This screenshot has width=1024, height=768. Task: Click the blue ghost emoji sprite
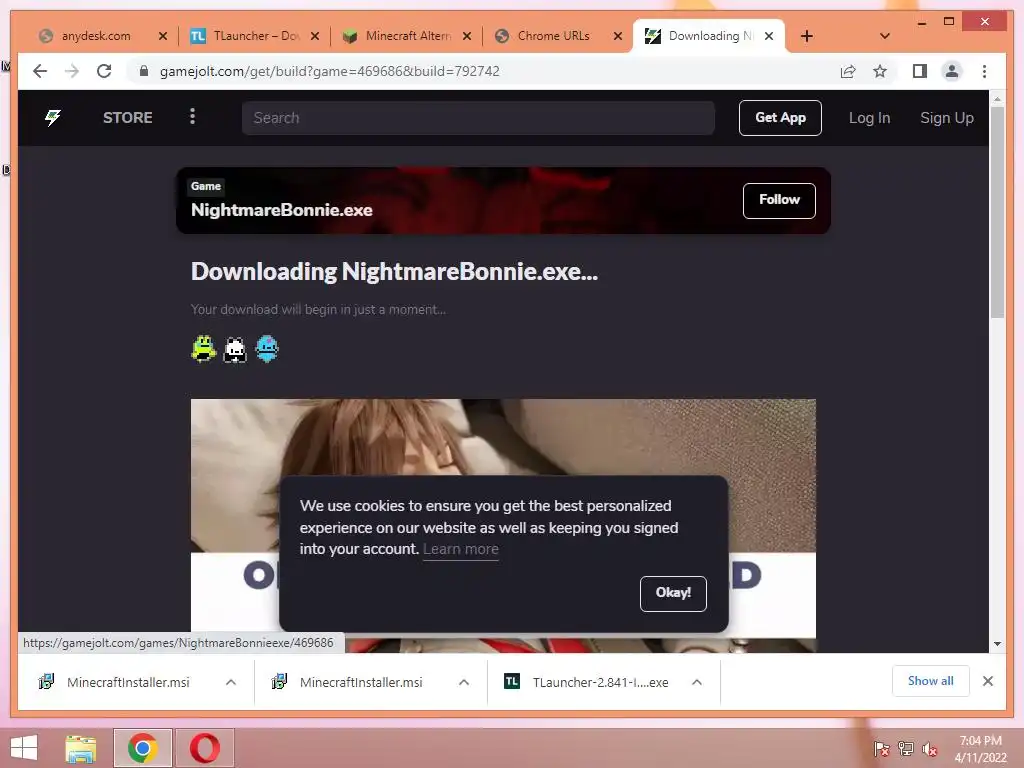pyautogui.click(x=267, y=349)
